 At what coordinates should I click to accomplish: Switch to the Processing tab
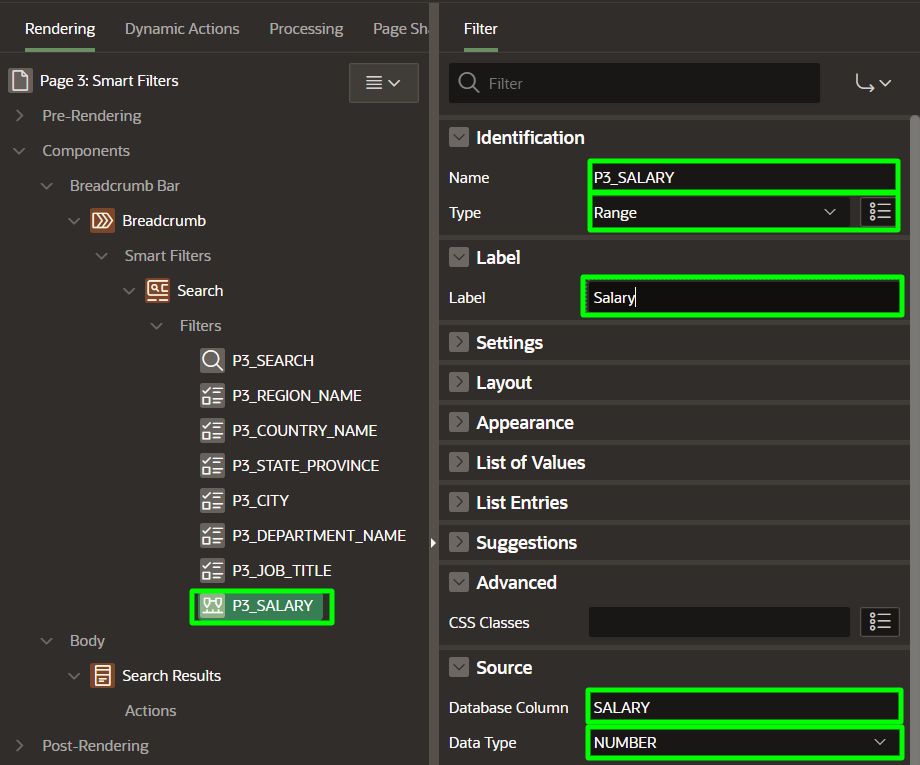pos(306,29)
